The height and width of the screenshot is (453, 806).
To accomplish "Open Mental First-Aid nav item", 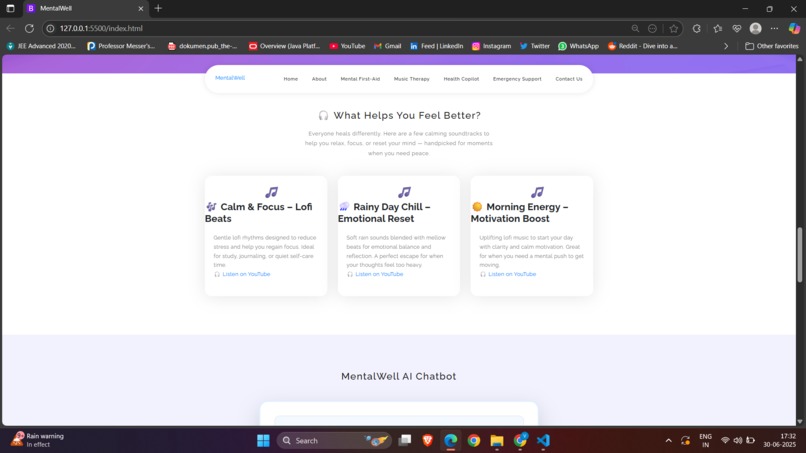I will [x=360, y=79].
